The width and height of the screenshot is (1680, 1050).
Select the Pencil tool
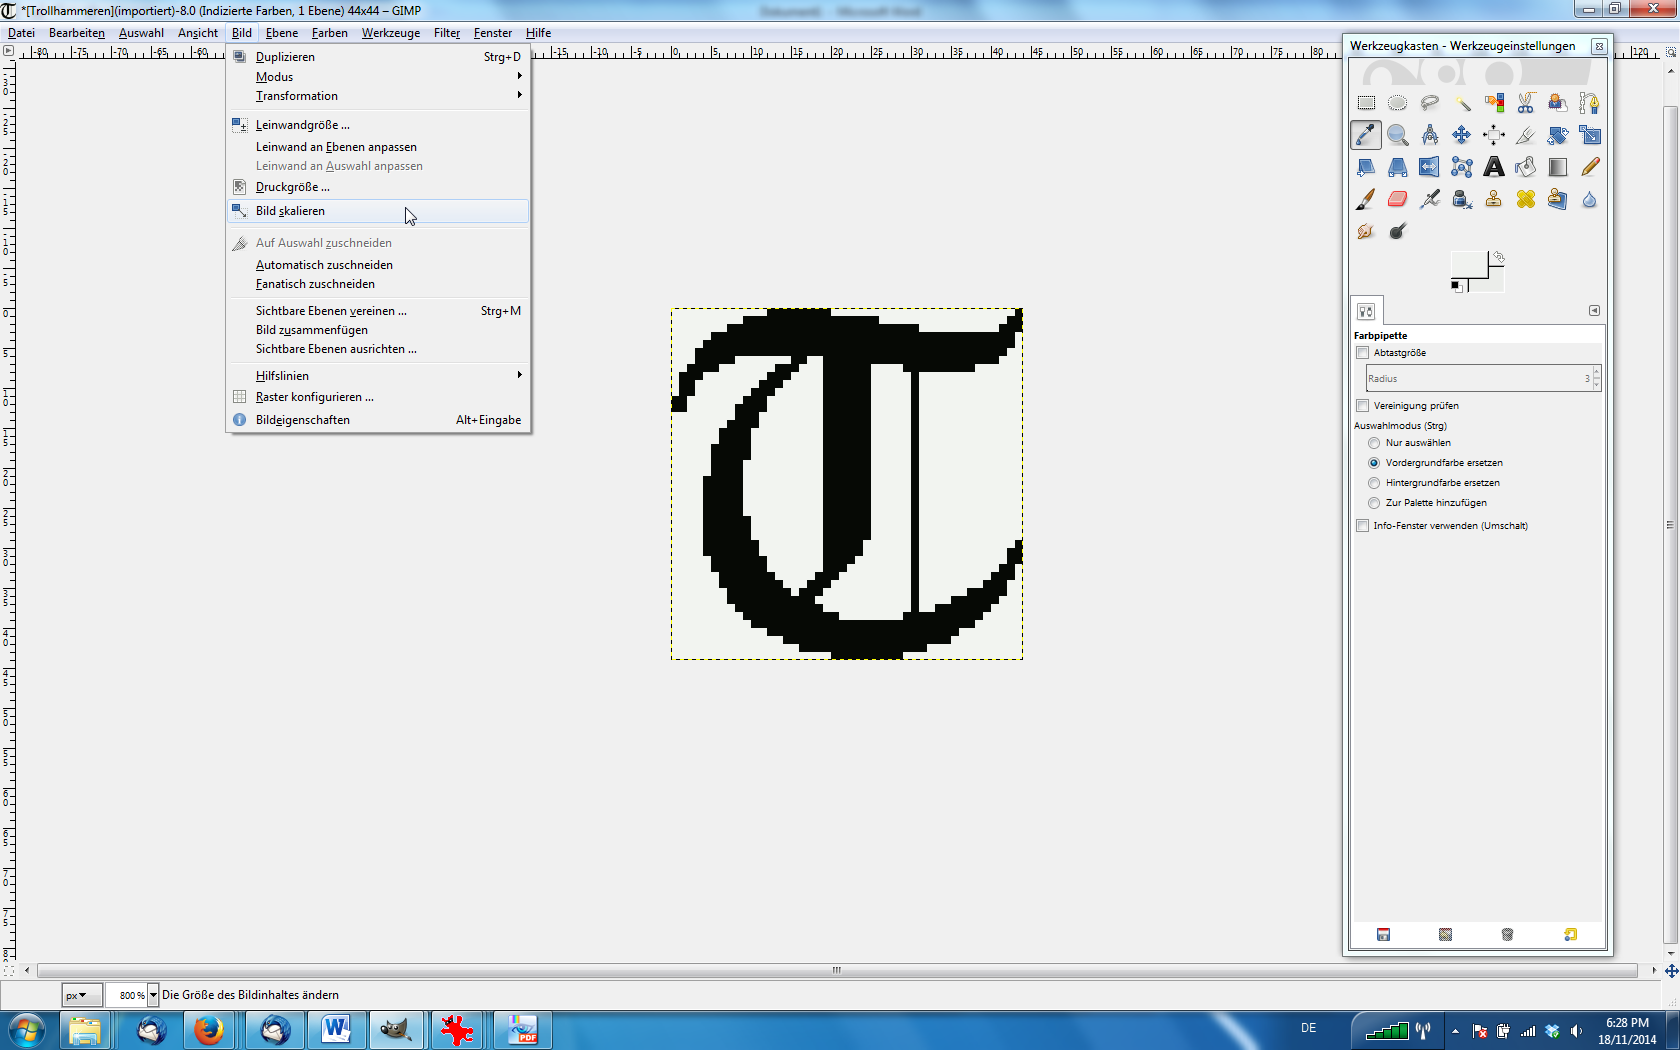pyautogui.click(x=1589, y=167)
